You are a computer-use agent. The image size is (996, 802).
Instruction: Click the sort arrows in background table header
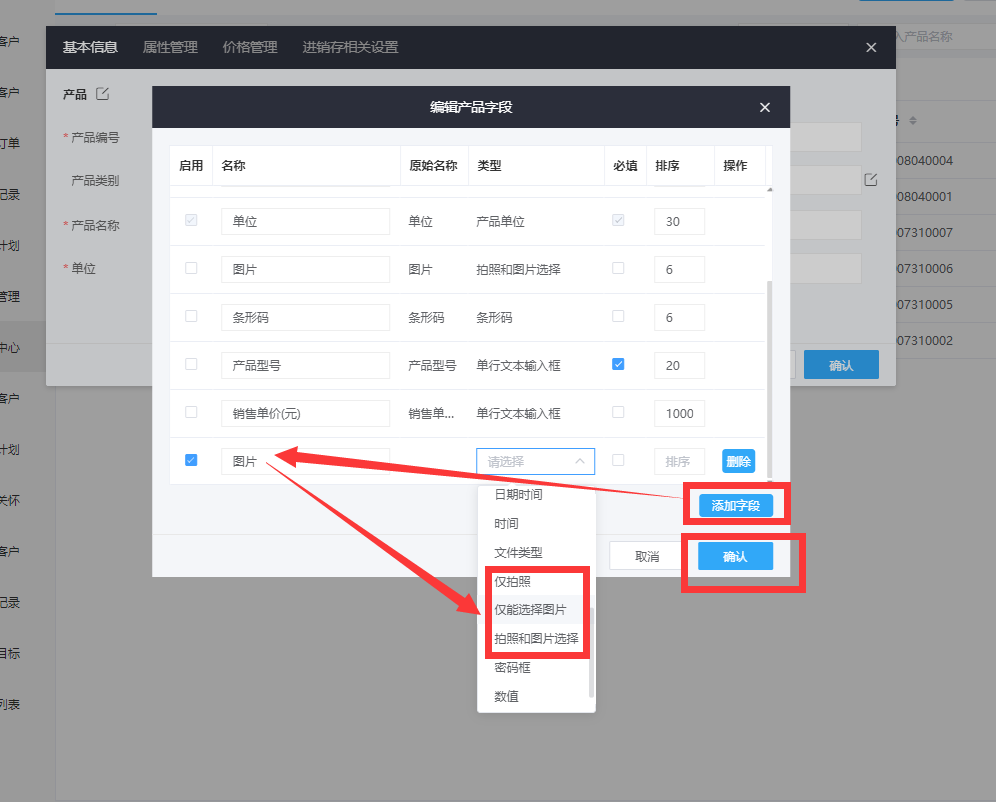click(913, 120)
